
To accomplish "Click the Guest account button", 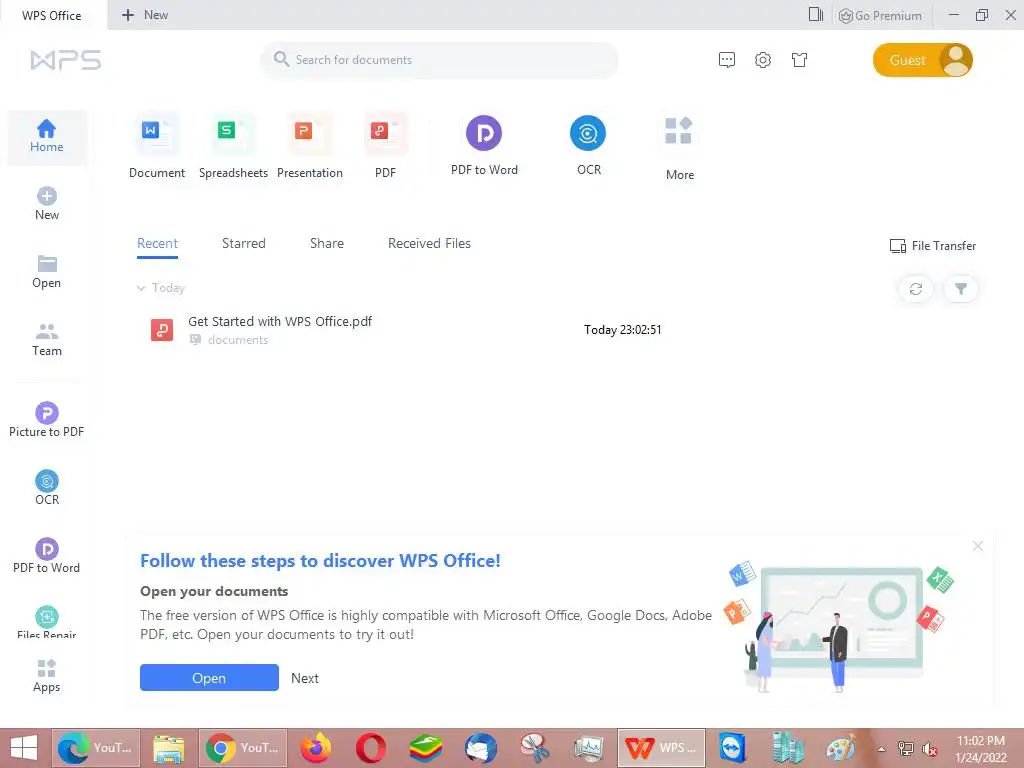I will click(x=922, y=60).
